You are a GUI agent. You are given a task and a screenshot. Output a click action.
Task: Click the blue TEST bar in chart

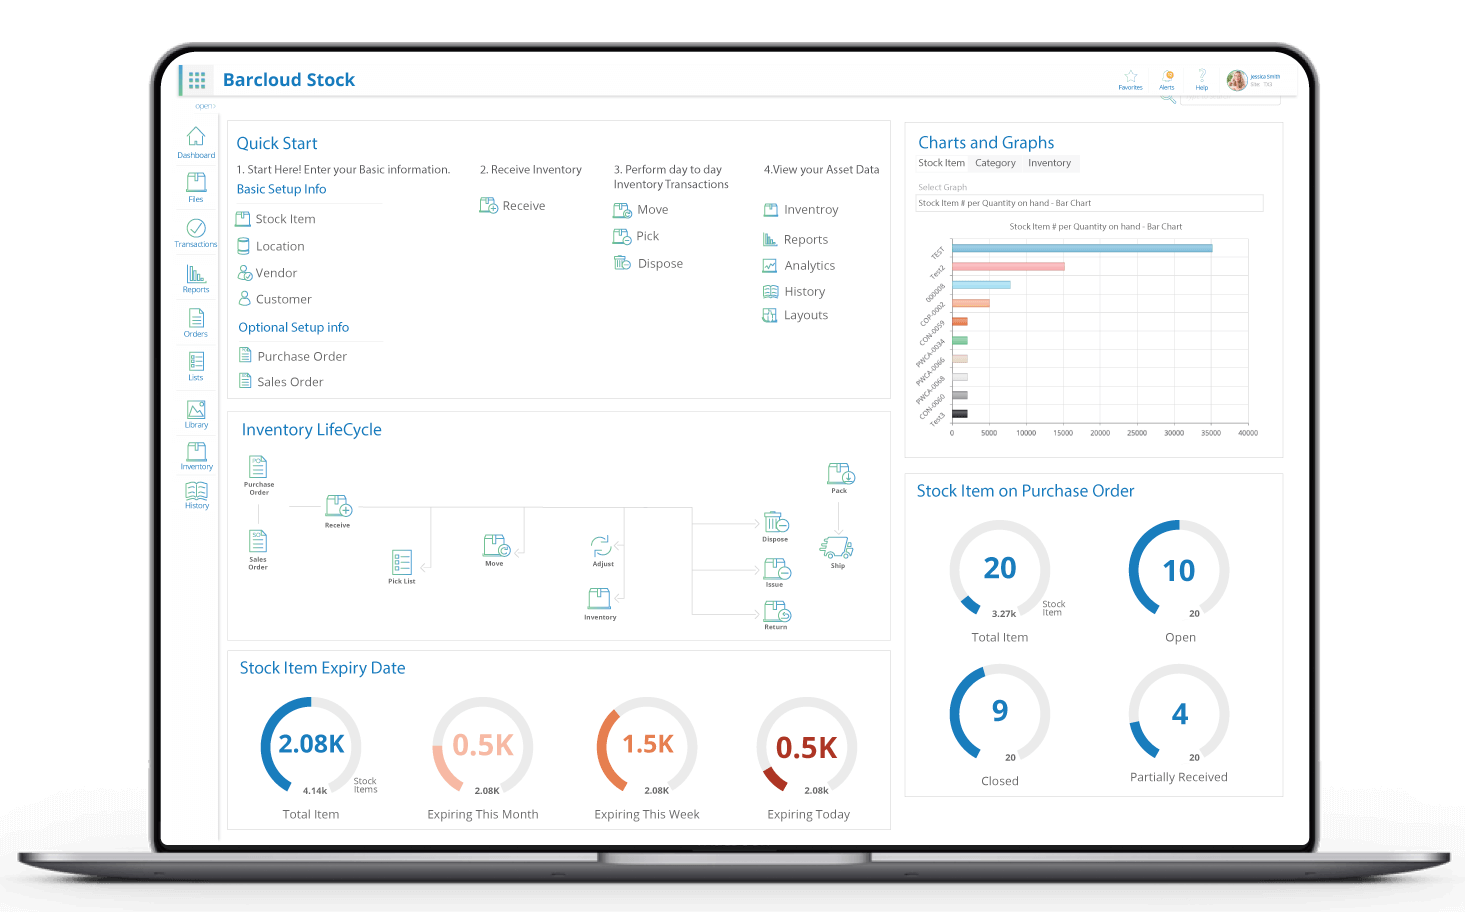1082,248
